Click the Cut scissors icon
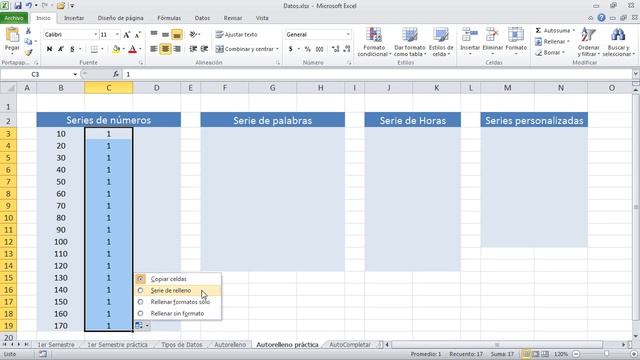Screen dimensions: 640x360 point(28,31)
